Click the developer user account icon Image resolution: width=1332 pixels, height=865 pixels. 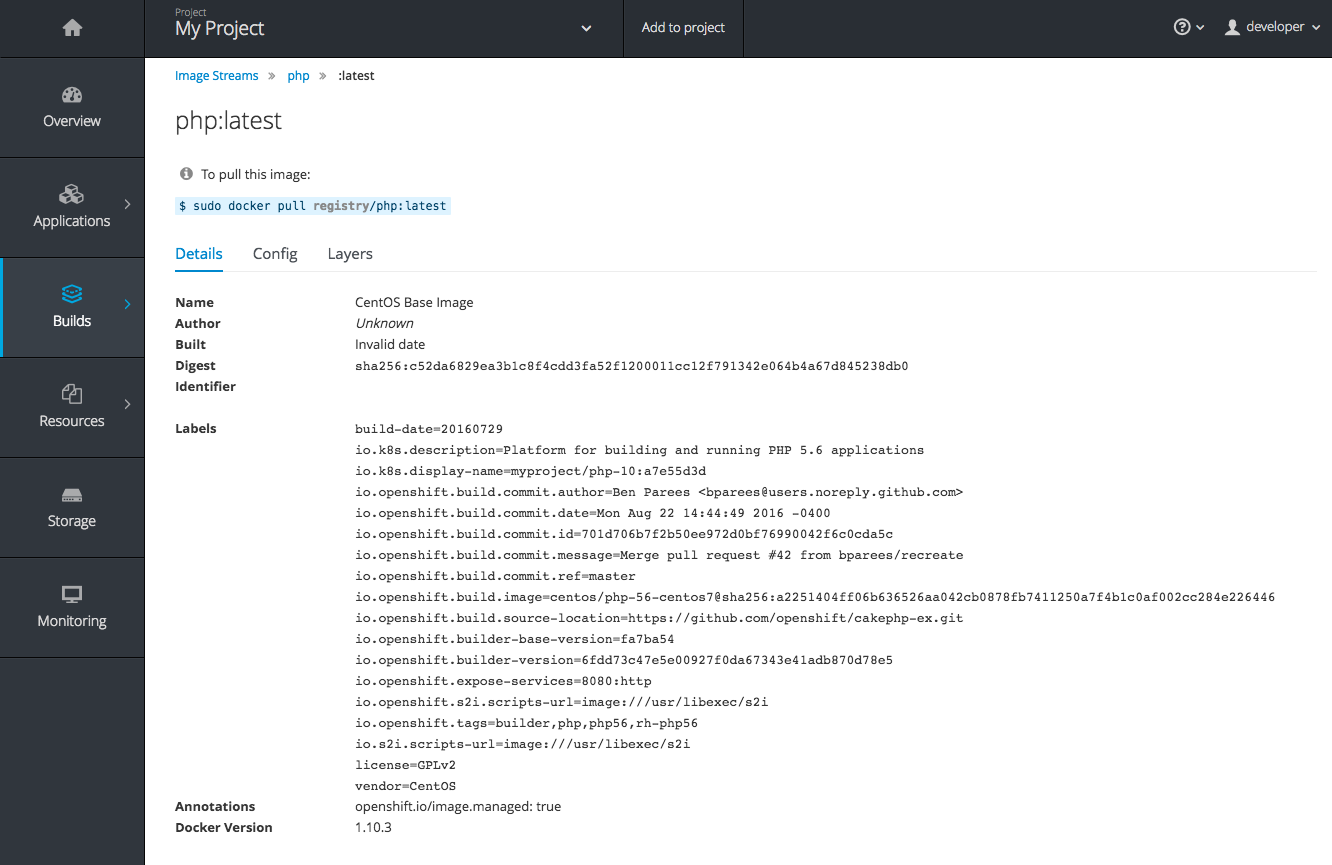[x=1232, y=27]
